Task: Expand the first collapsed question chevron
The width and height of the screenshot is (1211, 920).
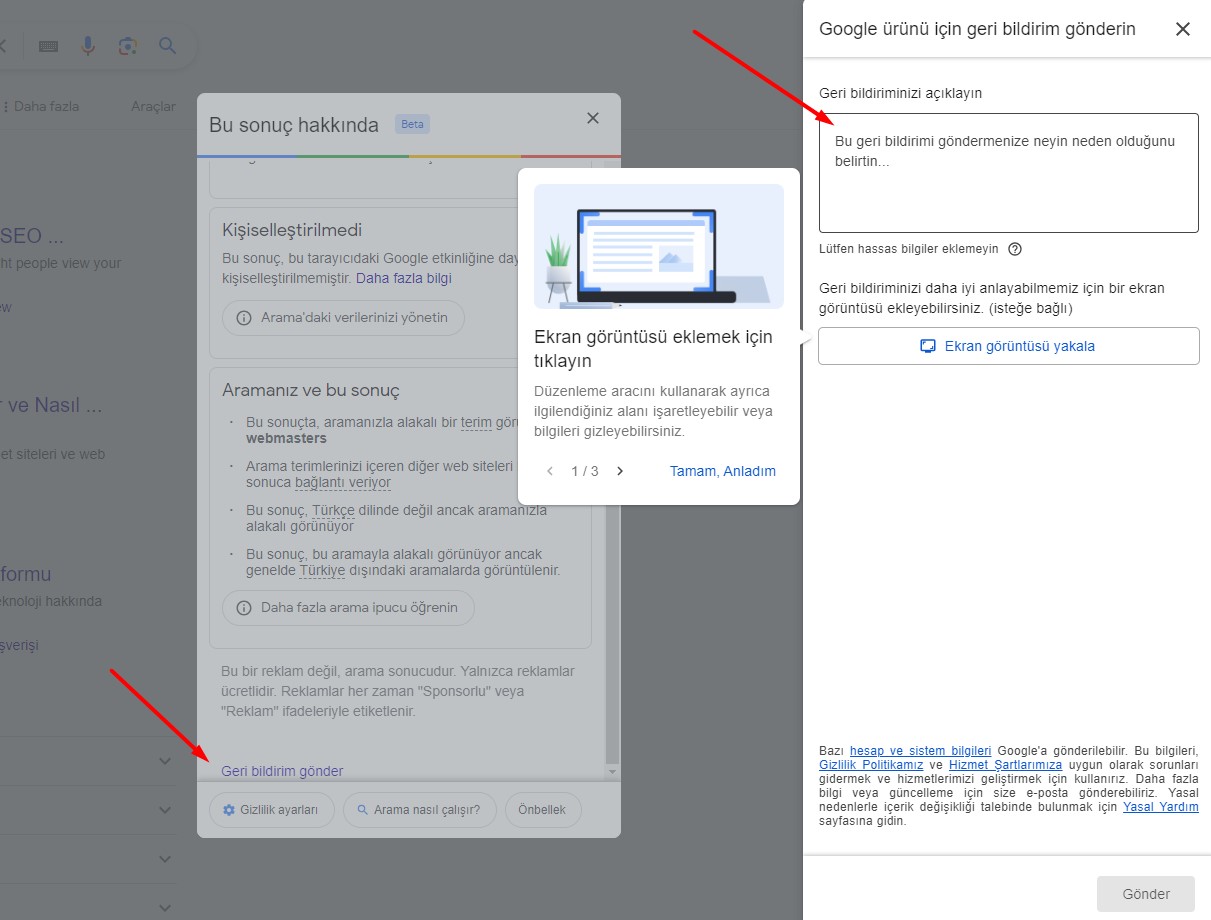Action: coord(166,761)
